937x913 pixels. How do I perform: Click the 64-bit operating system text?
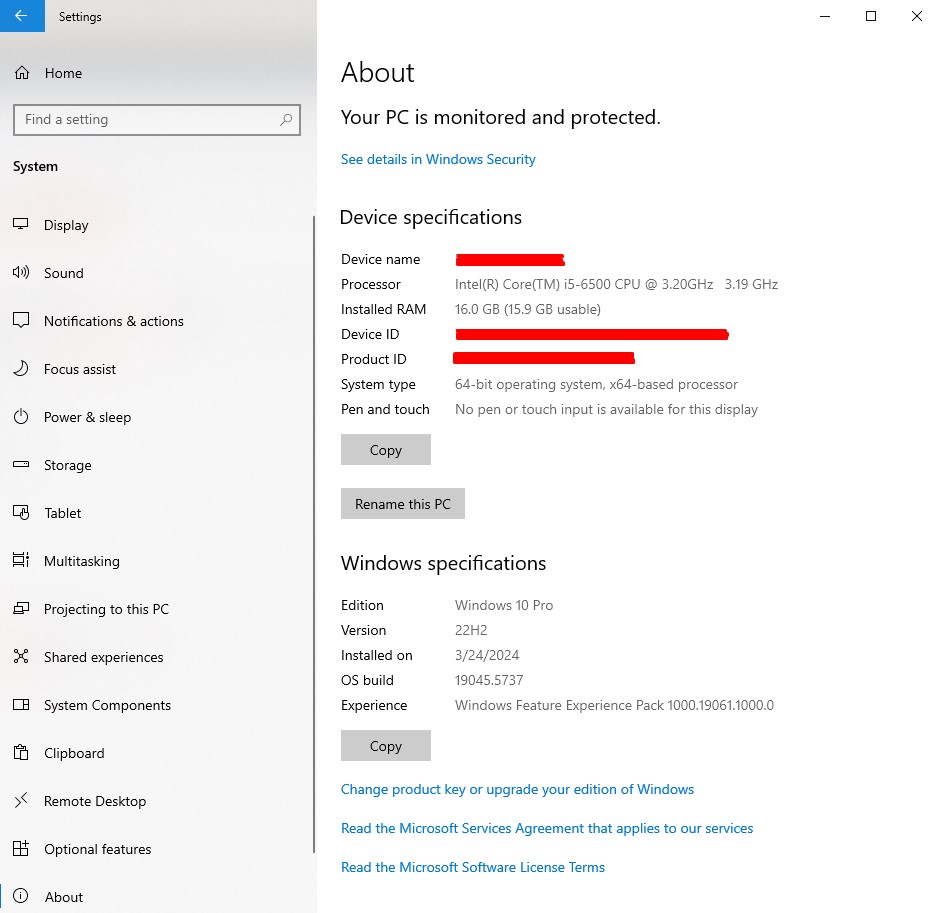click(x=596, y=384)
